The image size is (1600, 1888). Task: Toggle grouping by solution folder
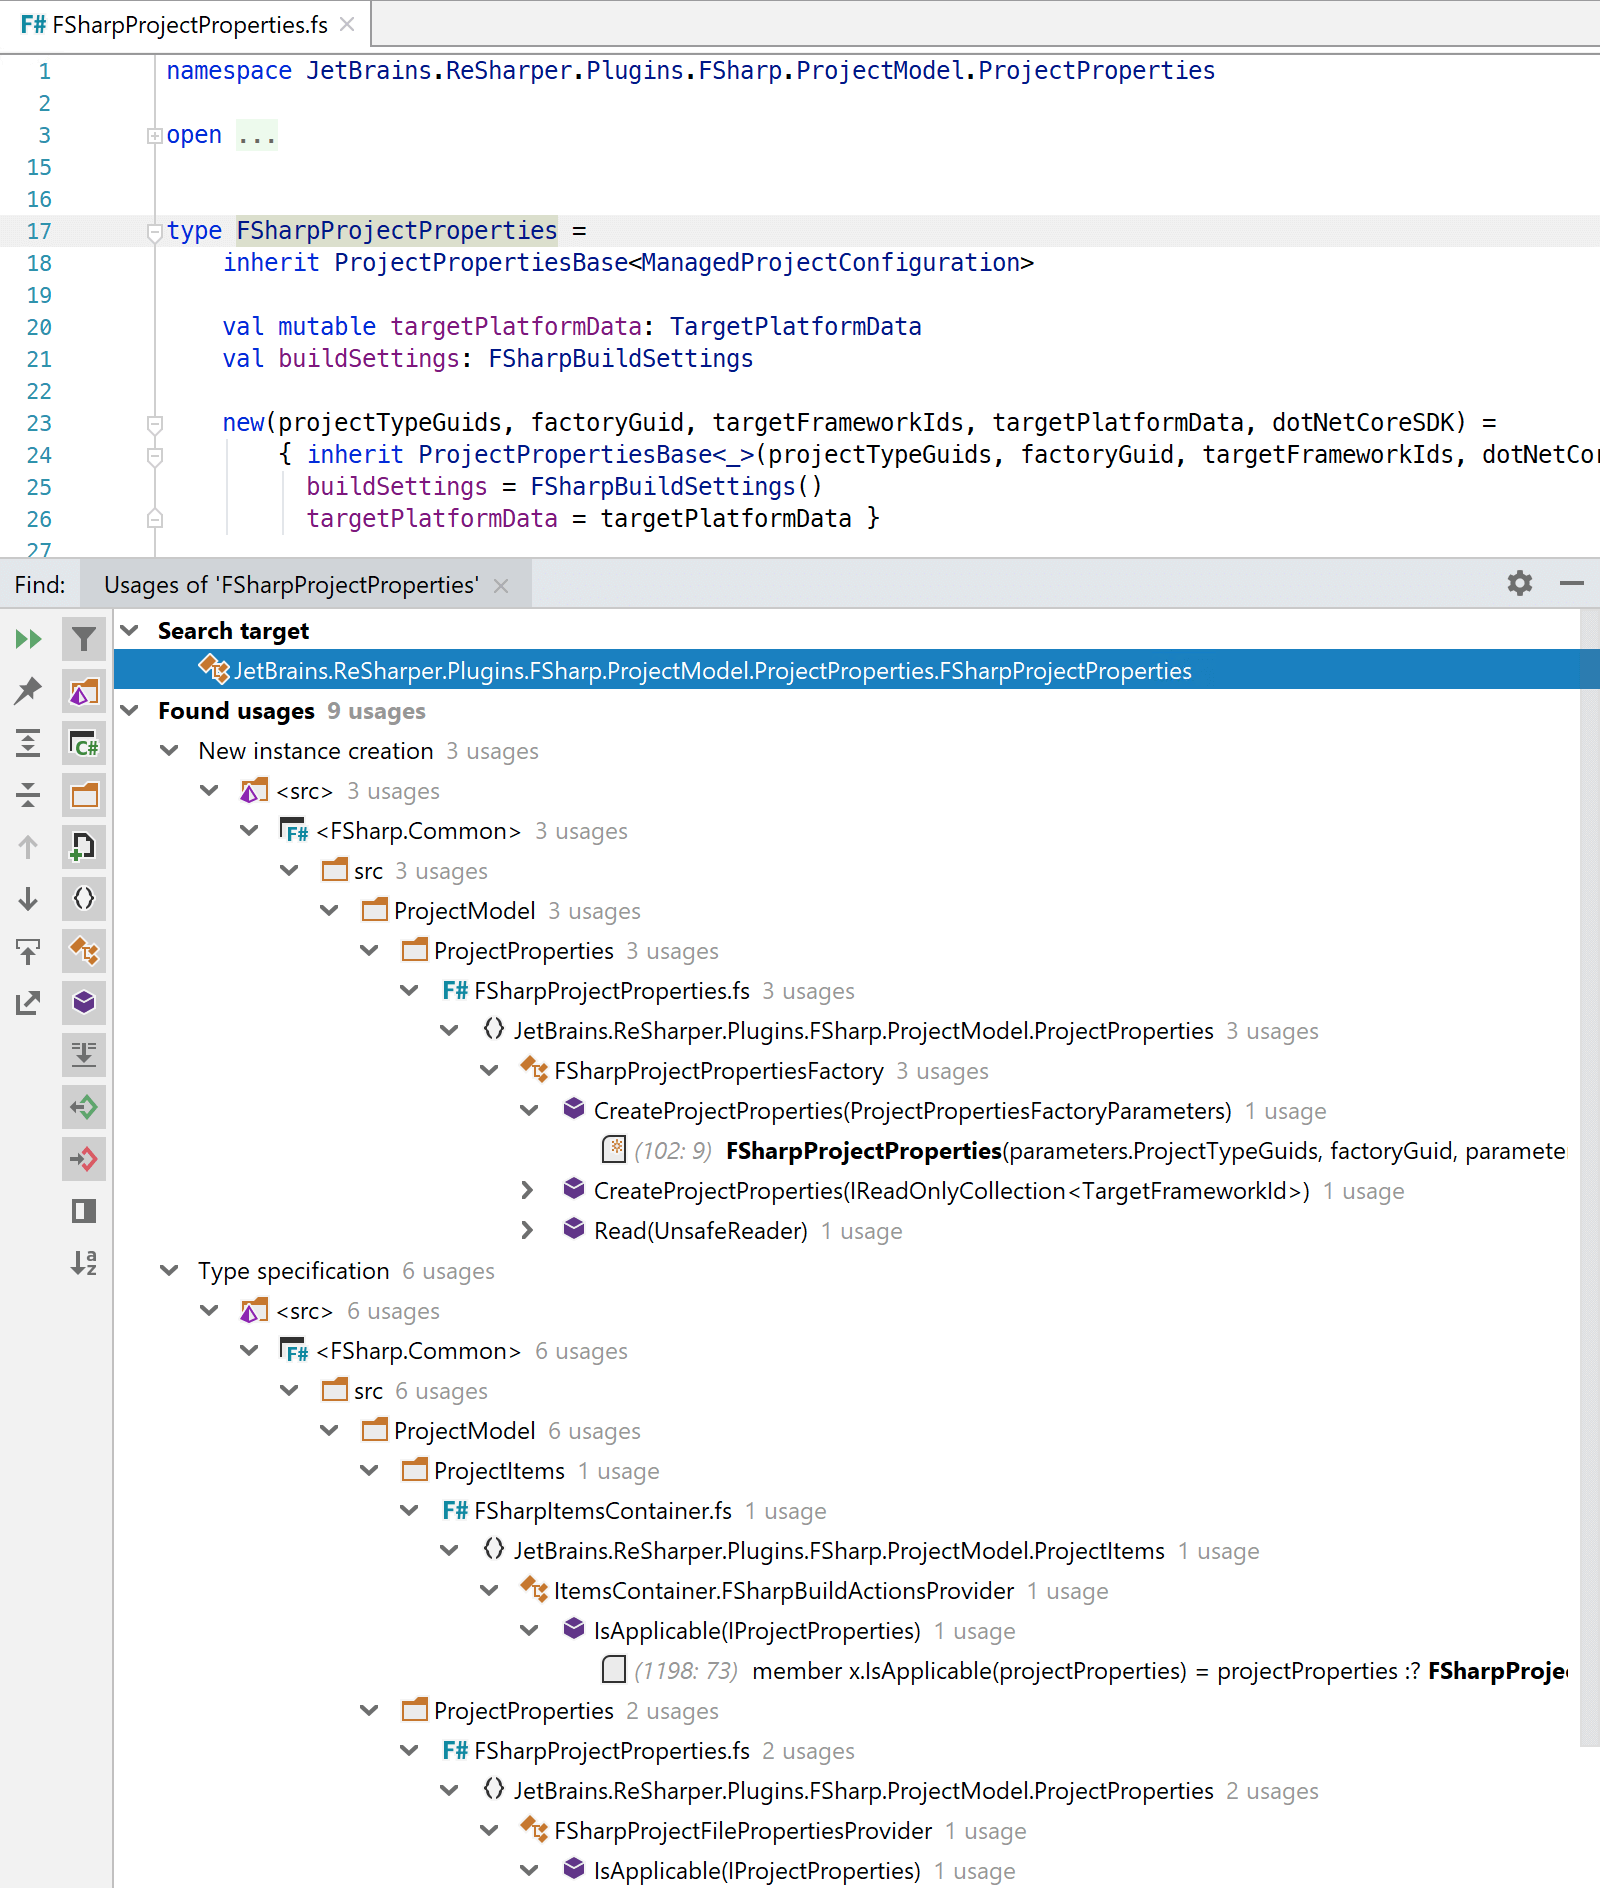click(84, 691)
